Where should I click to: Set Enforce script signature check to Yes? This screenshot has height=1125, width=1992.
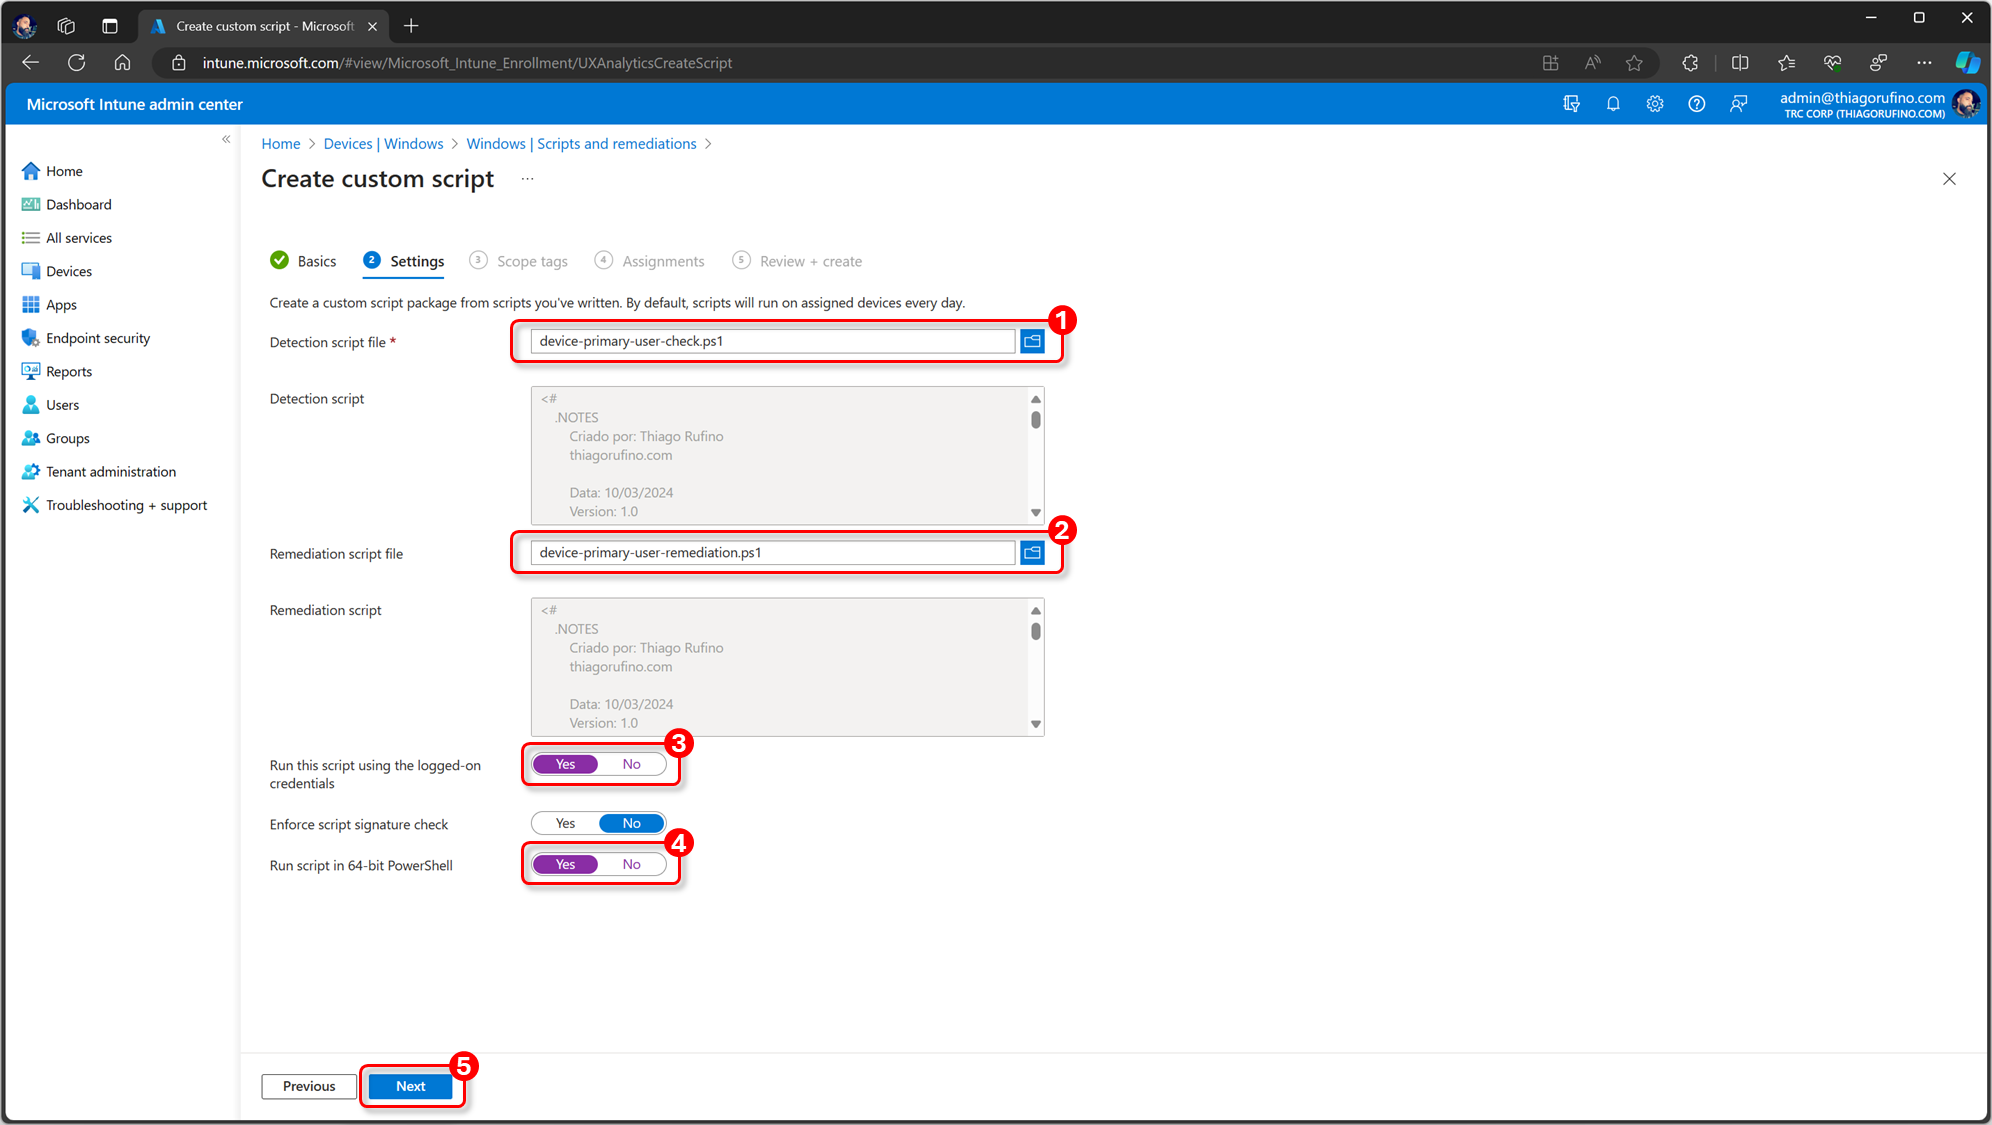[x=565, y=823]
